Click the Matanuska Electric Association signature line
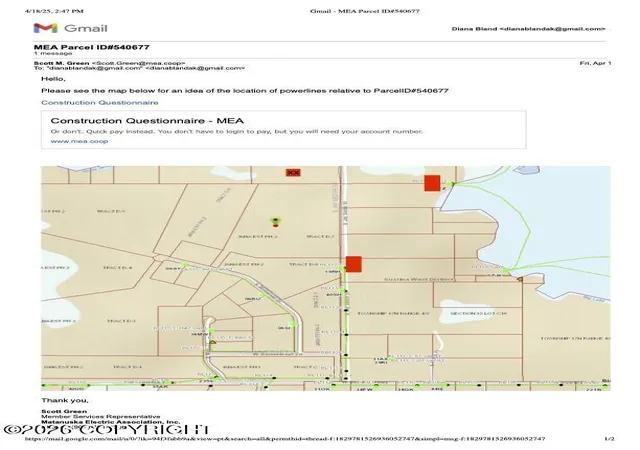This screenshot has width=640, height=450. 110,422
